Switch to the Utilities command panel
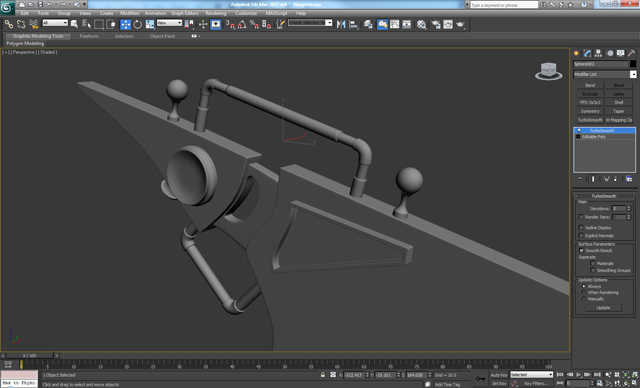 click(x=631, y=53)
